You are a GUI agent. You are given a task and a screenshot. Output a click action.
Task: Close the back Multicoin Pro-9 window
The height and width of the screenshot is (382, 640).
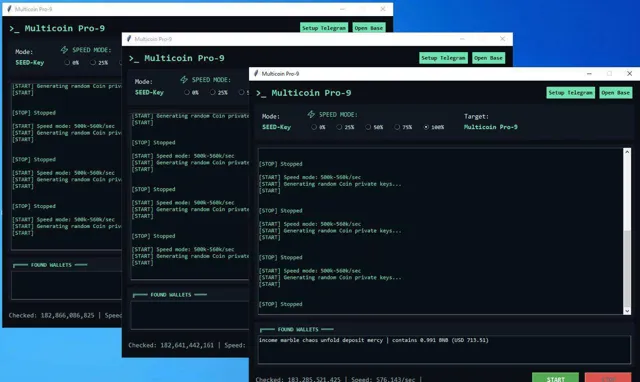pos(382,9)
